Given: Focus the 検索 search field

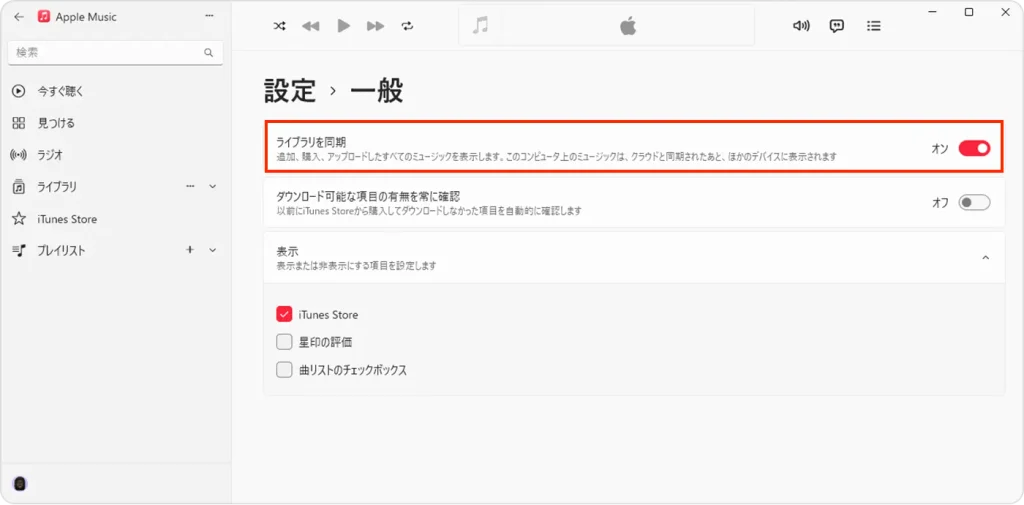Looking at the screenshot, I should click(x=116, y=53).
